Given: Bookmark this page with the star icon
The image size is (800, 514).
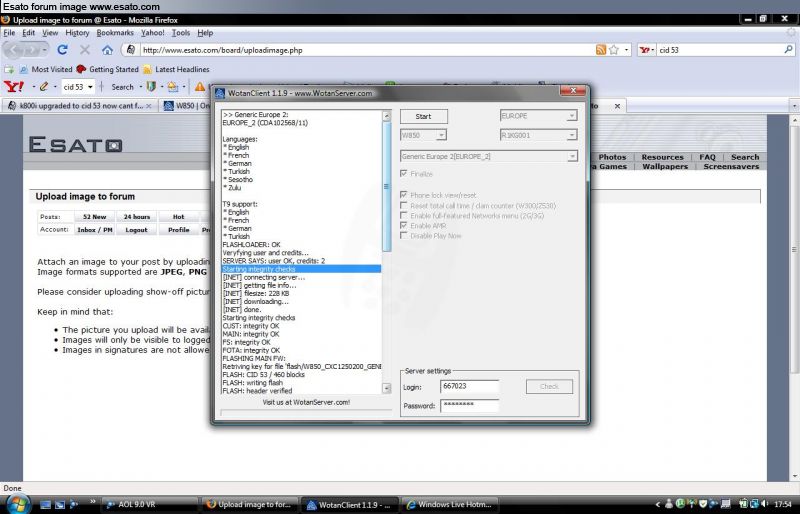Looking at the screenshot, I should pyautogui.click(x=614, y=50).
